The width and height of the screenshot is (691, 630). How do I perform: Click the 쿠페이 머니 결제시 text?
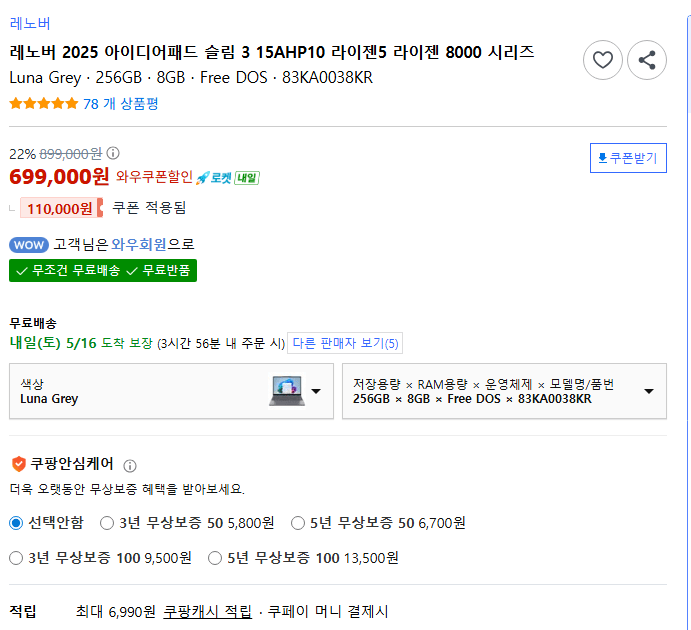[x=328, y=611]
